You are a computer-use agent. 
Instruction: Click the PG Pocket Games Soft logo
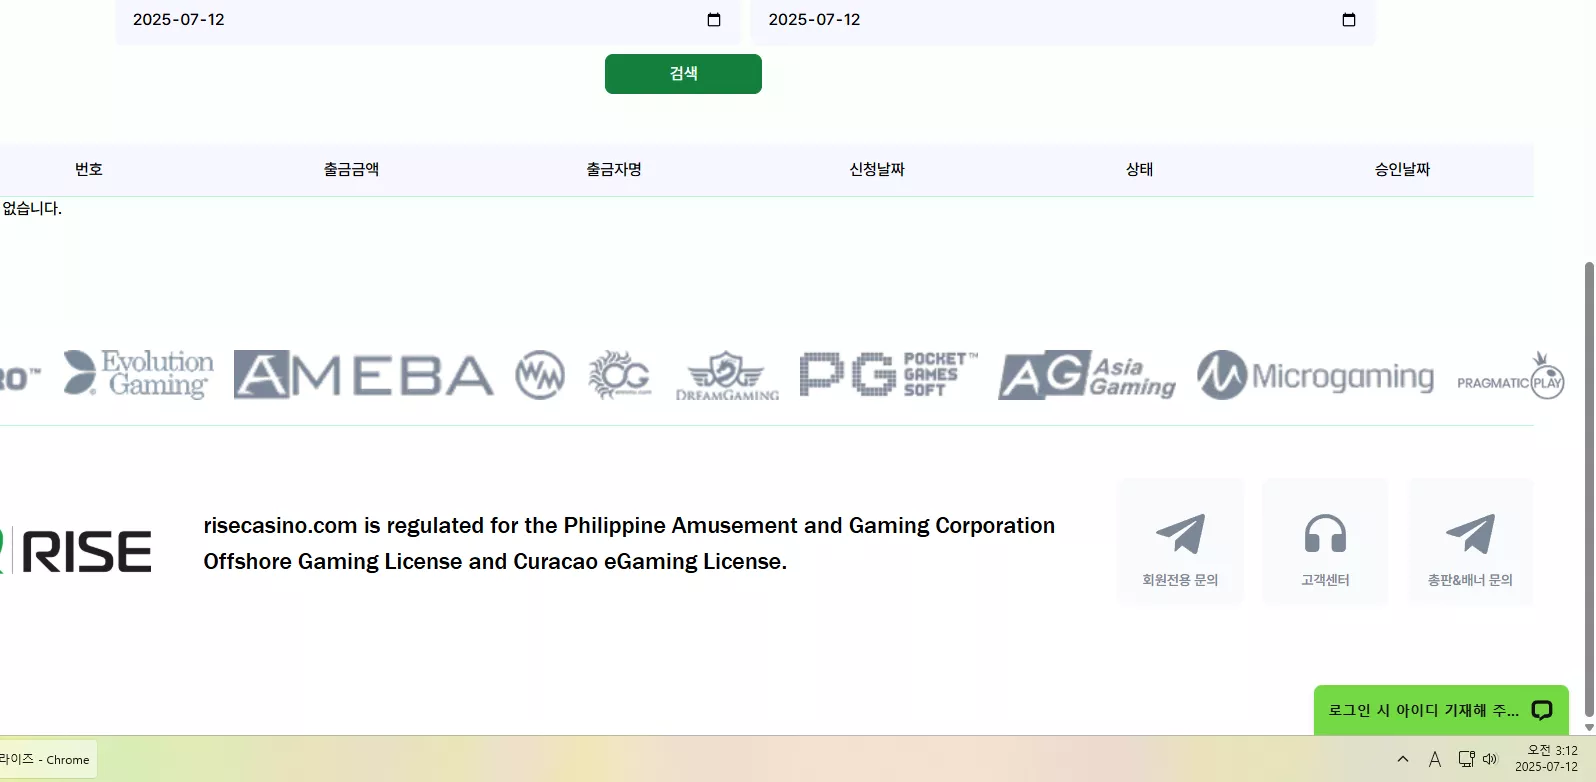pyautogui.click(x=888, y=375)
